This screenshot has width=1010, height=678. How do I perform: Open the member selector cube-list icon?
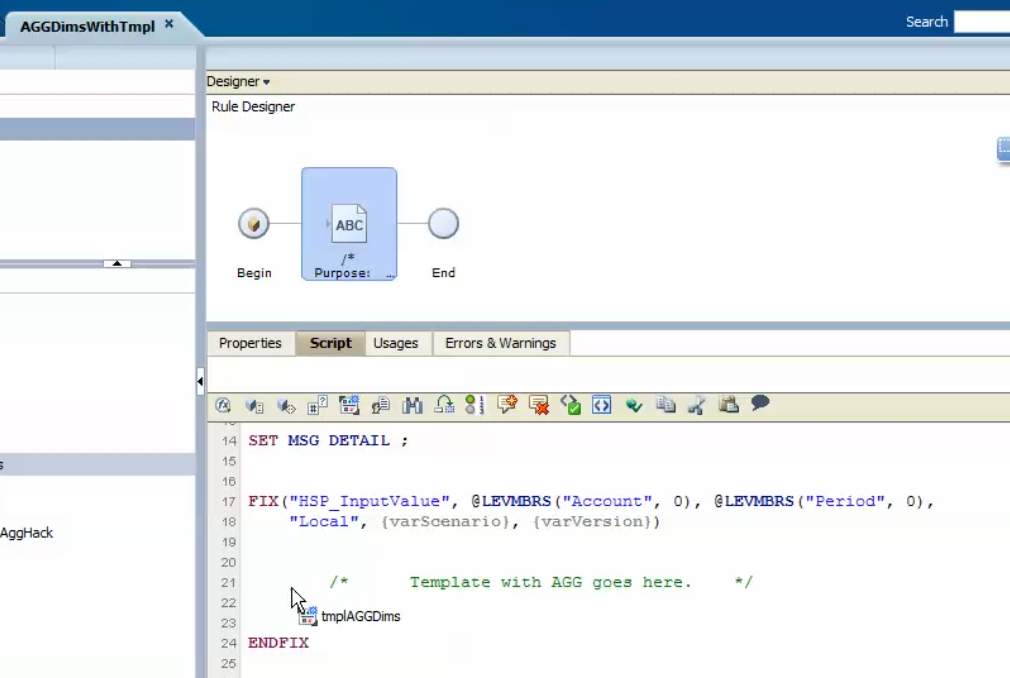point(254,405)
